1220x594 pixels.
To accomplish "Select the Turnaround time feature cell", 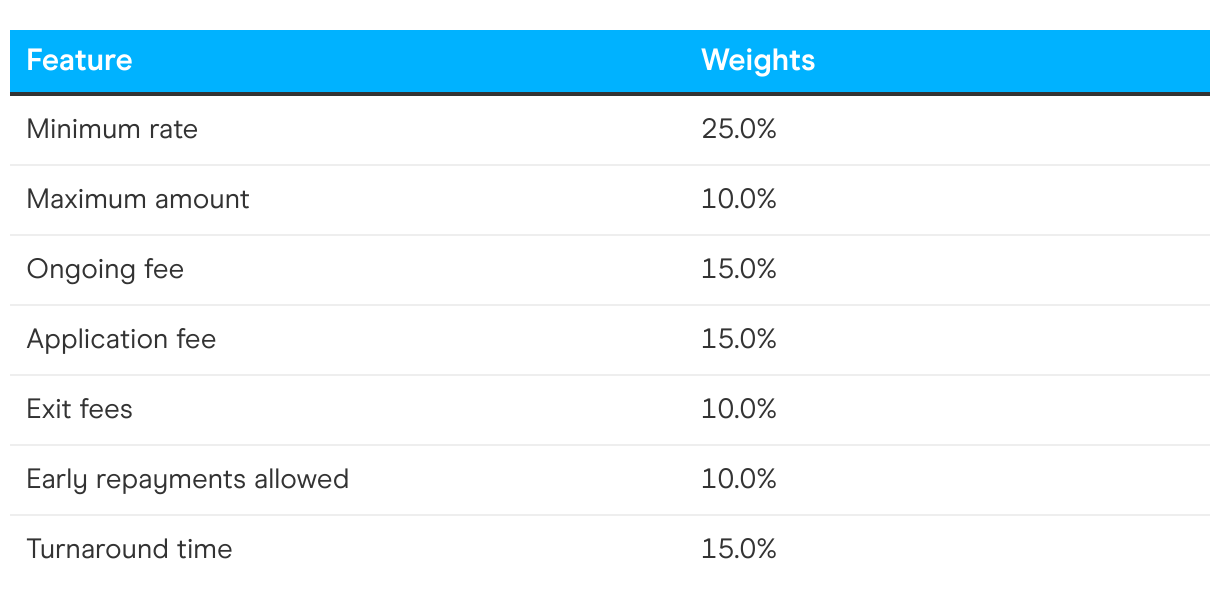I will (129, 549).
